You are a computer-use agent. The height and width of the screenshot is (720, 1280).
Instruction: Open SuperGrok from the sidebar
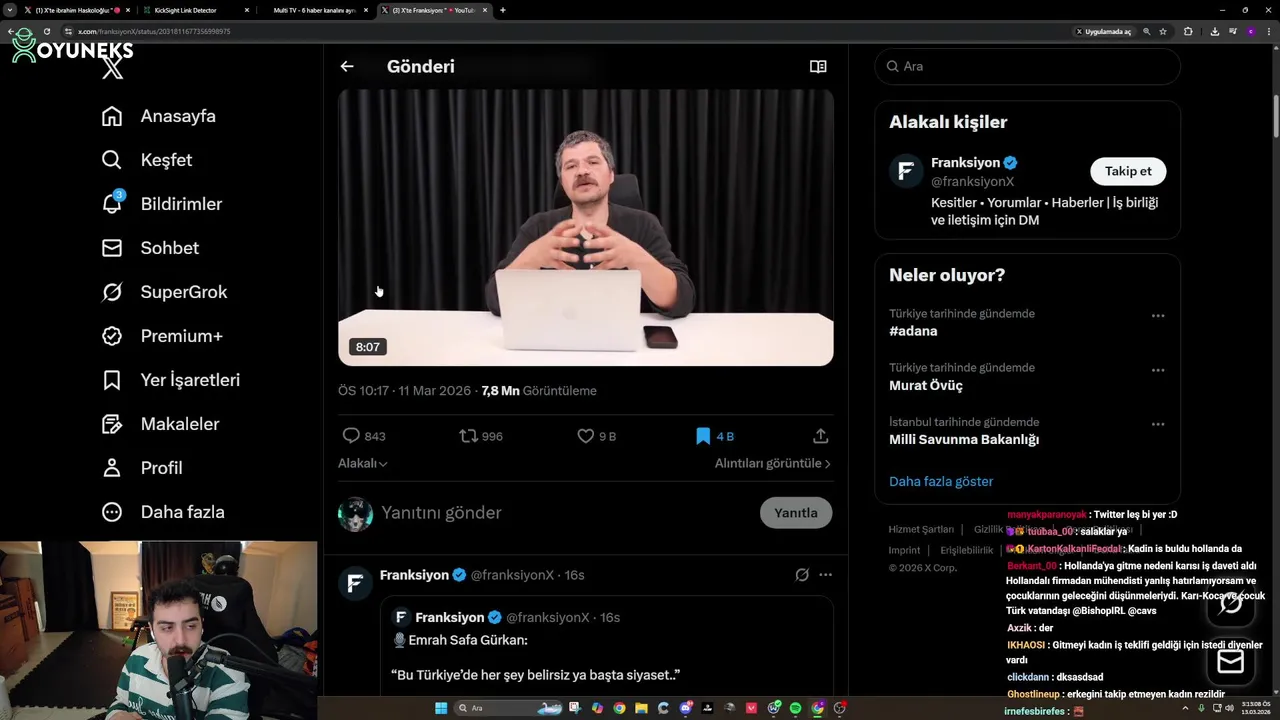coord(164,292)
